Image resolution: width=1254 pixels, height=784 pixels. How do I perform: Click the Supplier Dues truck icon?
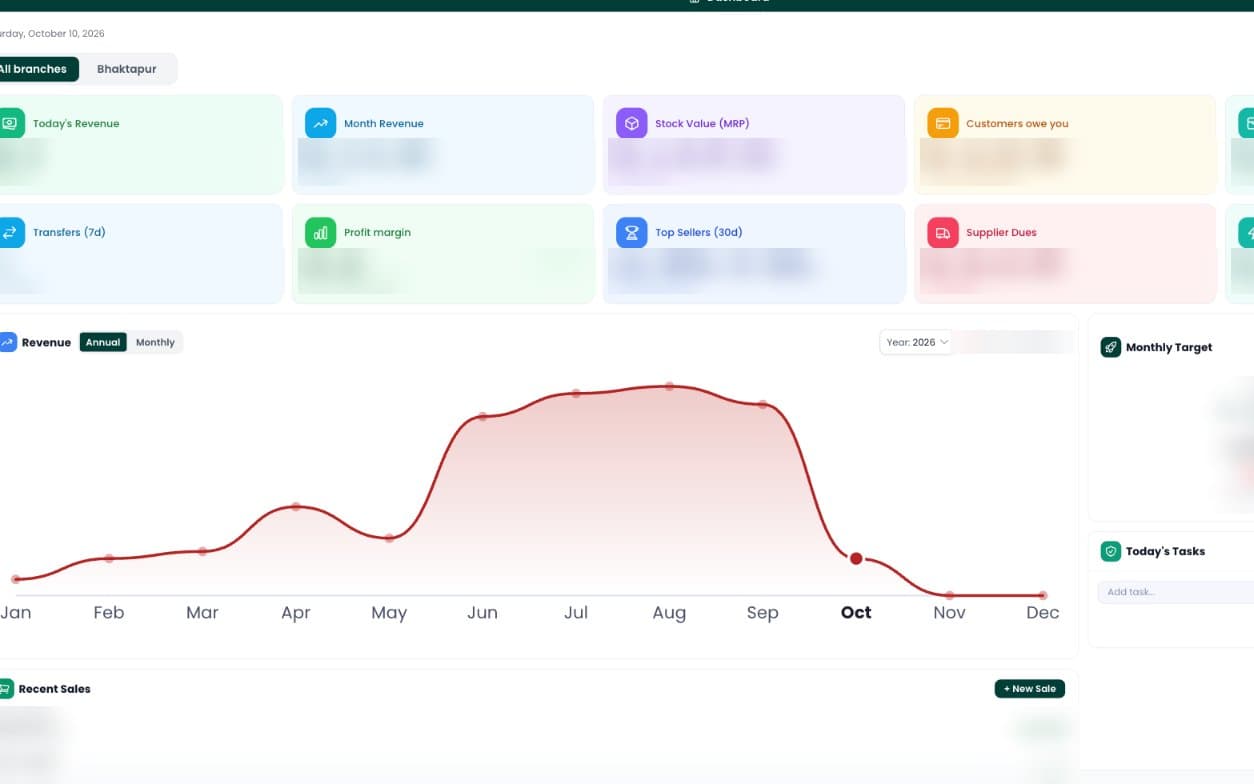(943, 232)
